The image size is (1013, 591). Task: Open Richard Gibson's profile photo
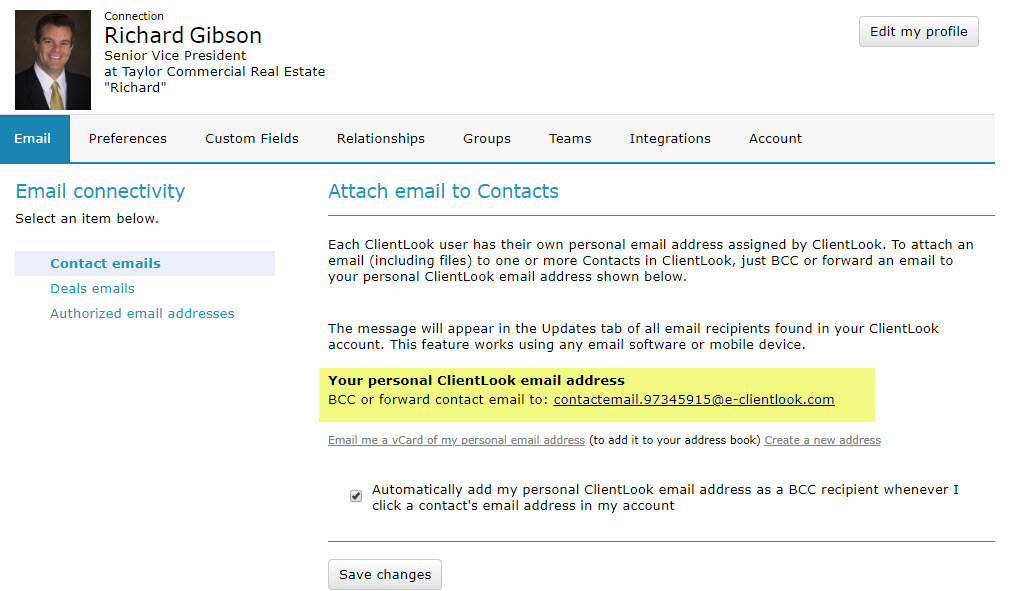click(52, 59)
